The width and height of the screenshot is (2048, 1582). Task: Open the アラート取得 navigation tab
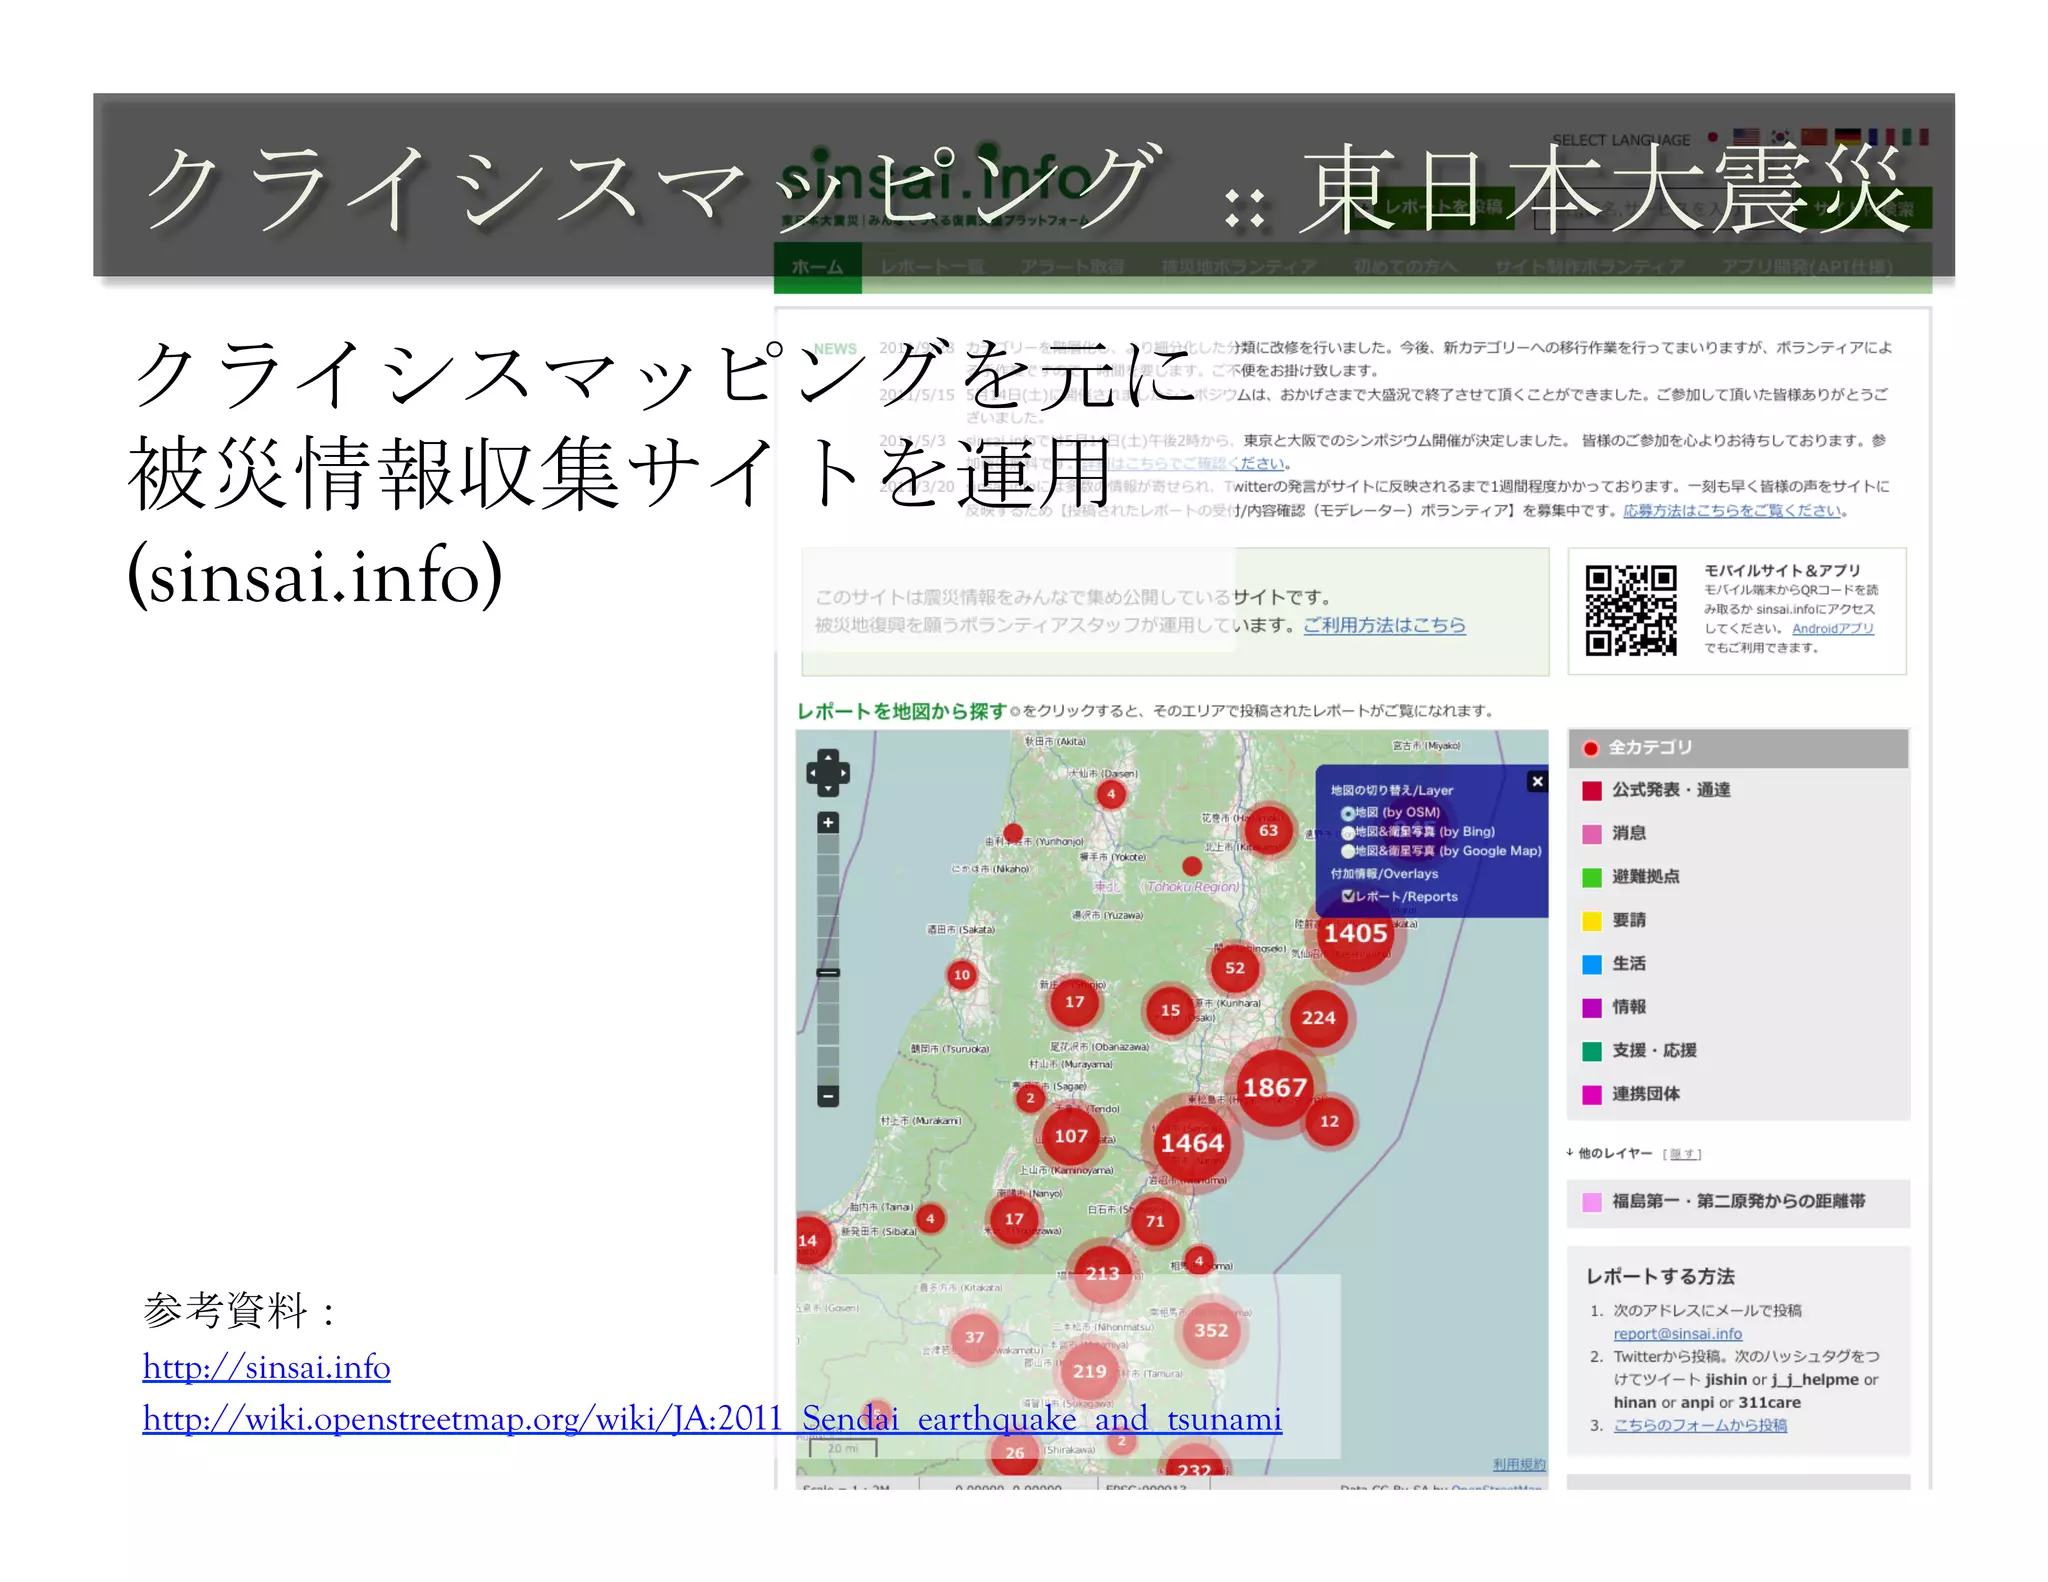tap(1072, 267)
